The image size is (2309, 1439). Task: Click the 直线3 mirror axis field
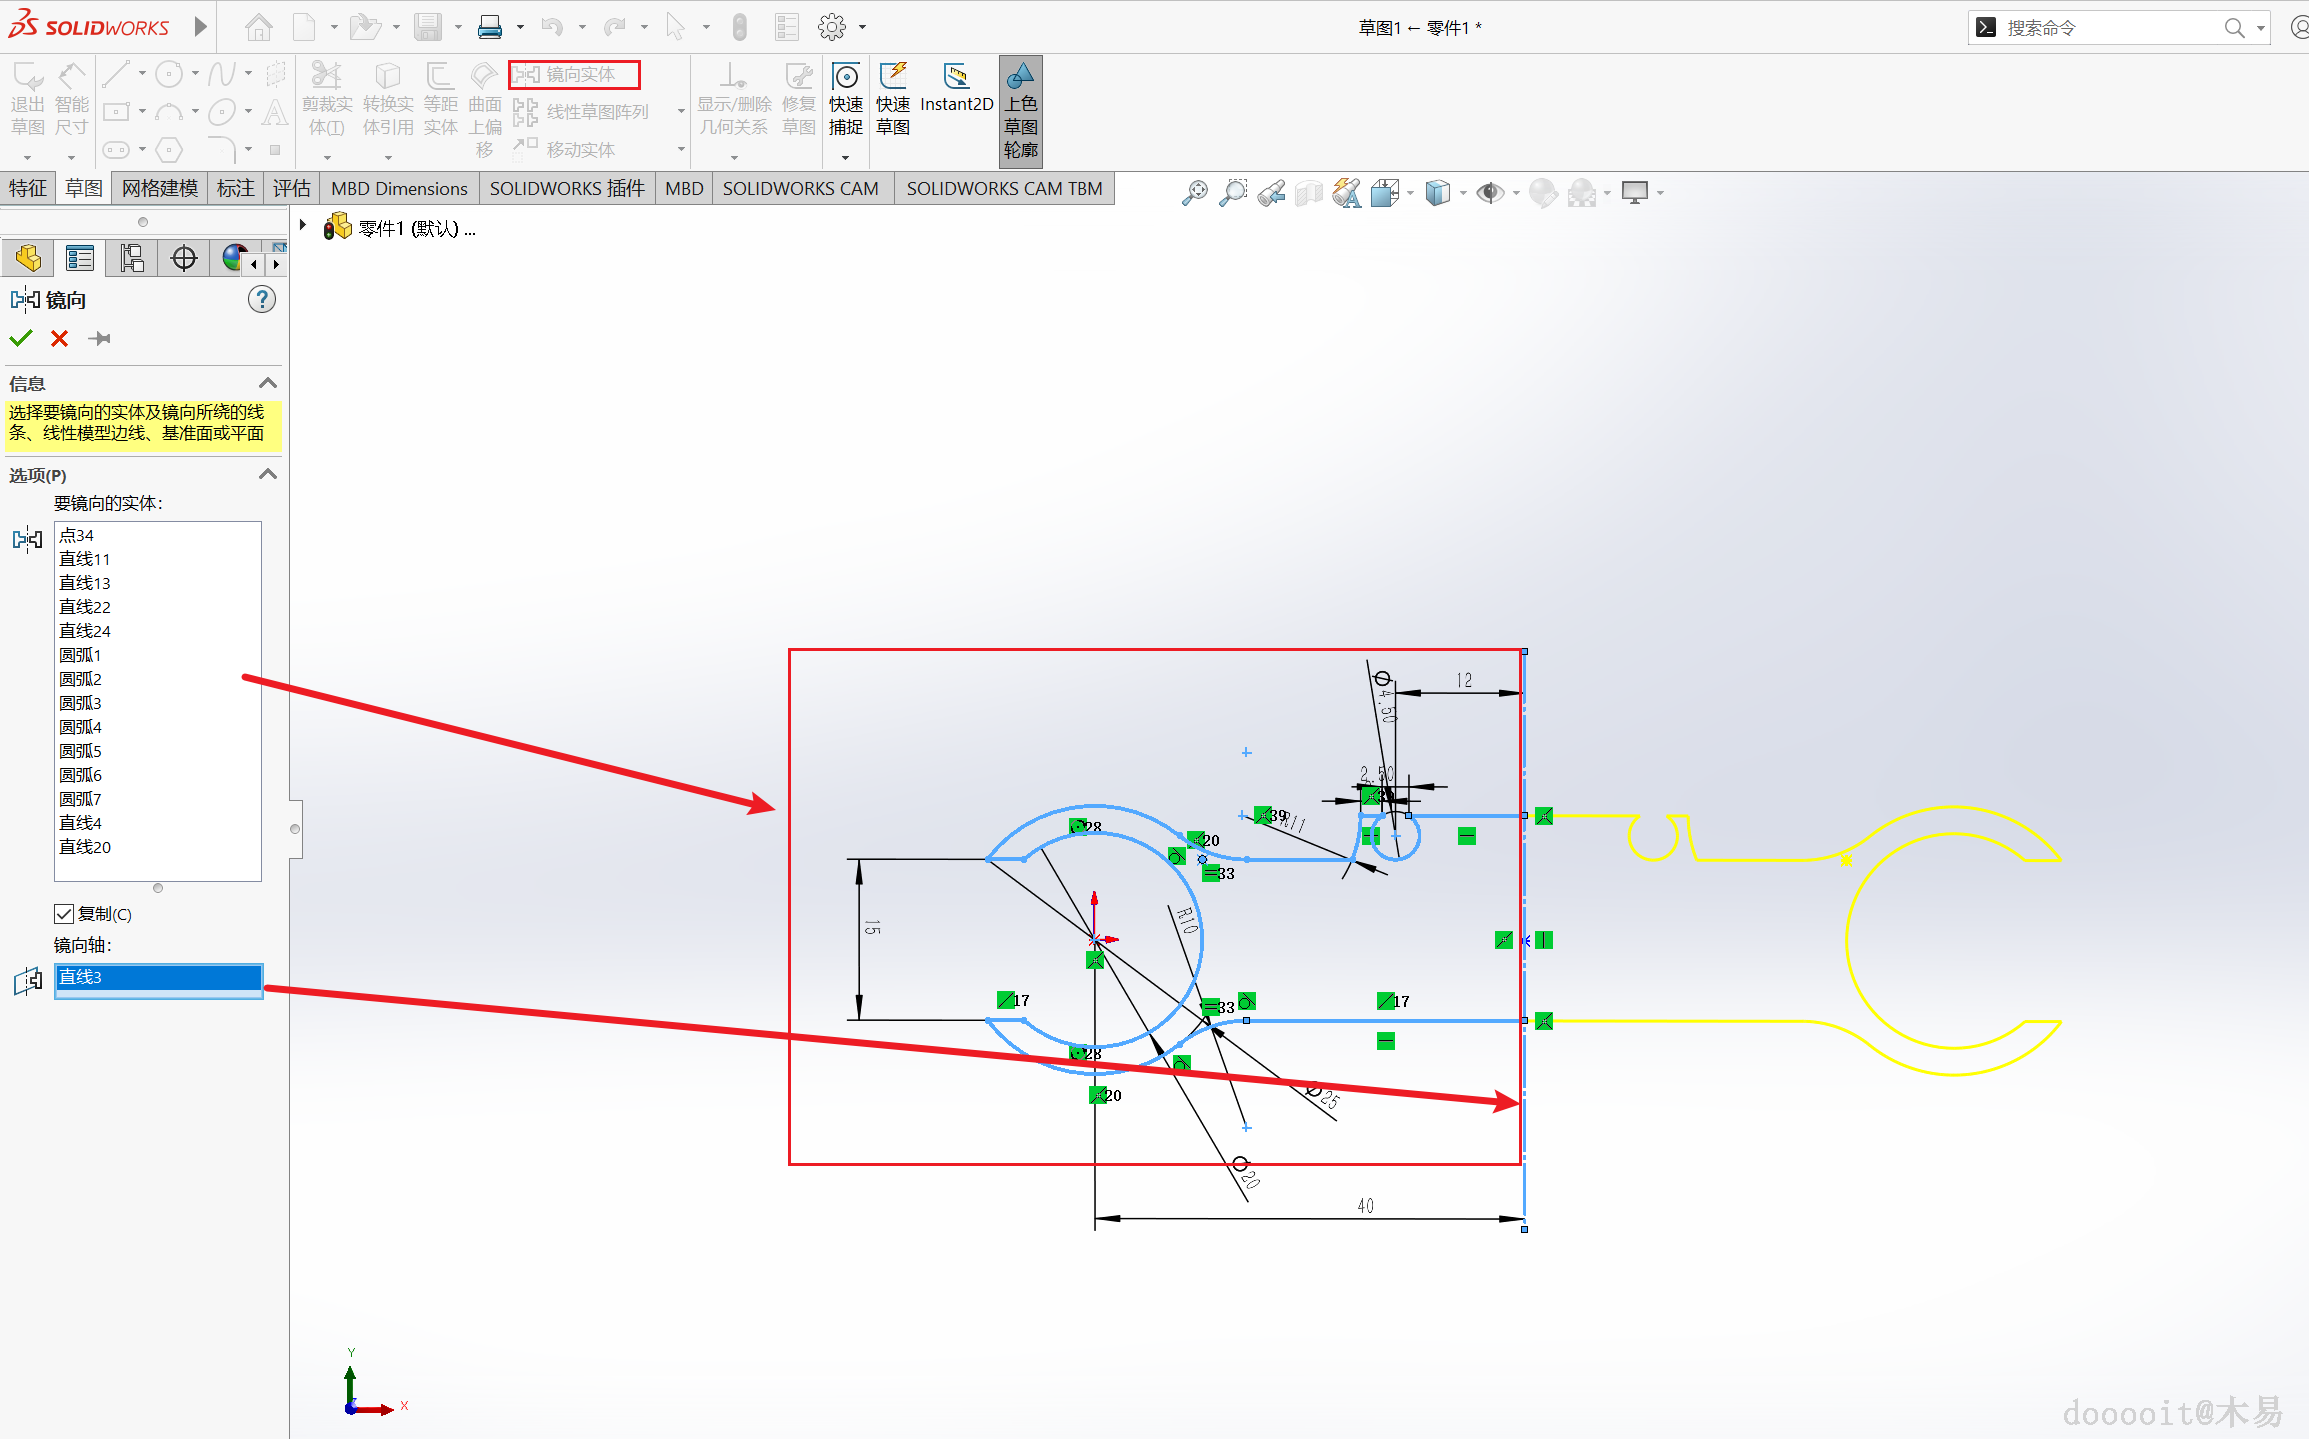pos(158,977)
